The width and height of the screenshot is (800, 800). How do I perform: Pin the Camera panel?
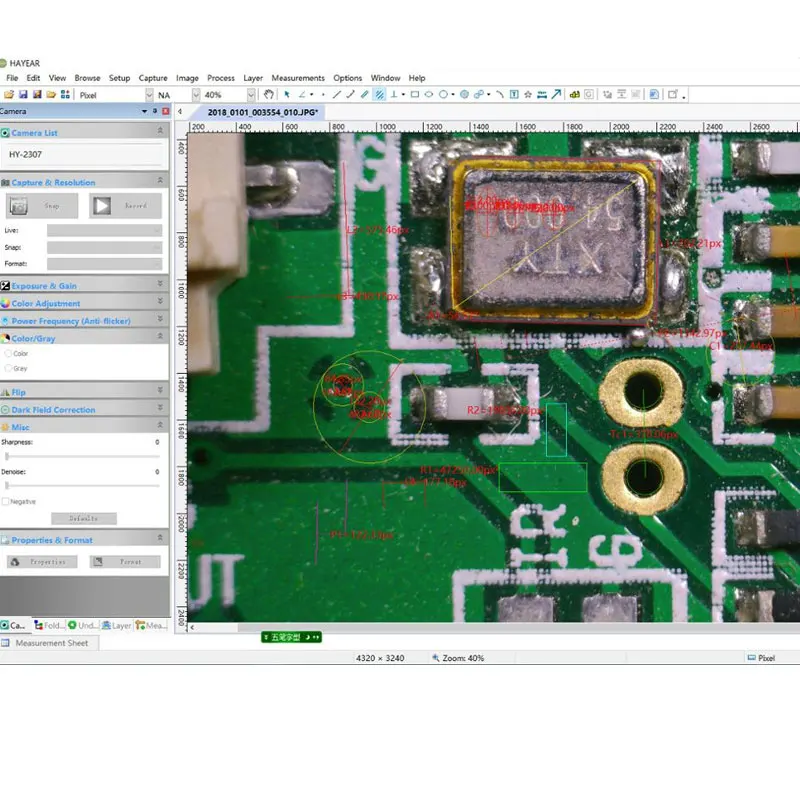pyautogui.click(x=155, y=111)
